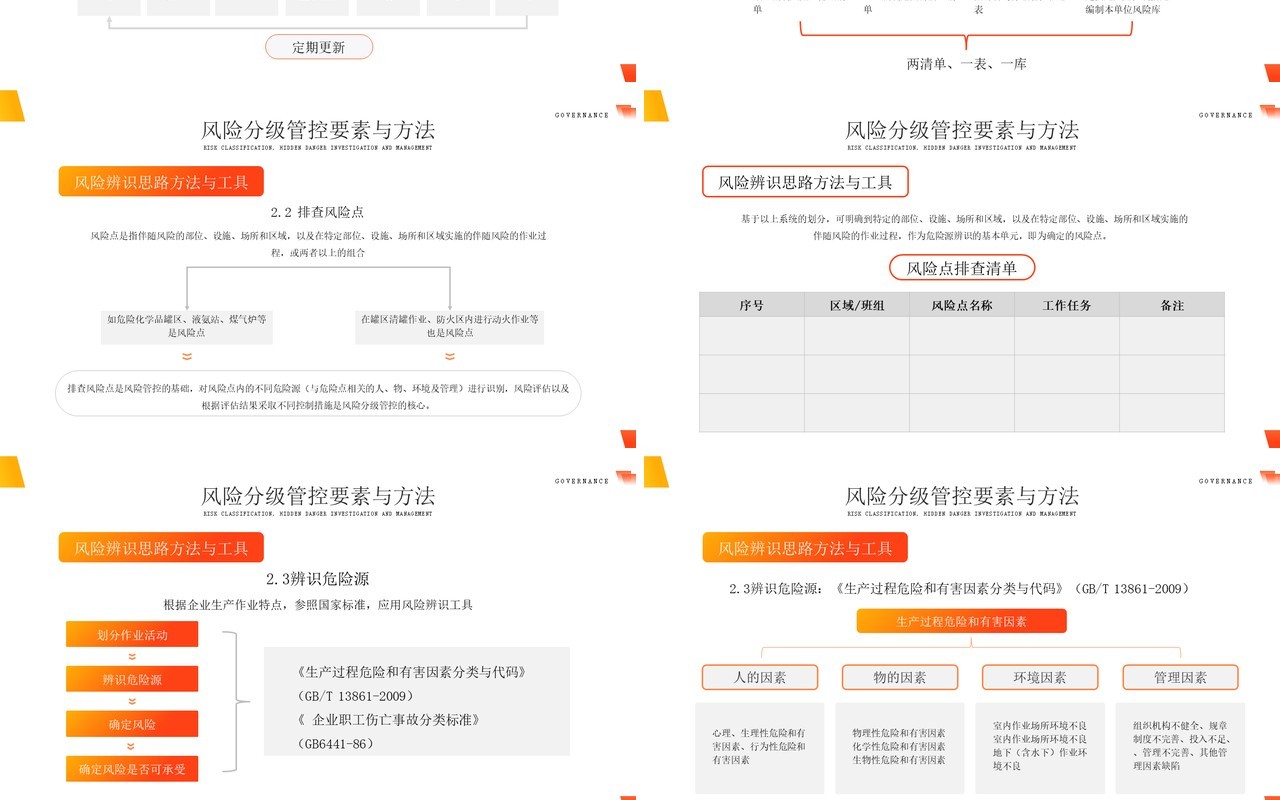Click the double chevron under 如危险化学品罐区 box
The height and width of the screenshot is (800, 1280).
pos(186,356)
